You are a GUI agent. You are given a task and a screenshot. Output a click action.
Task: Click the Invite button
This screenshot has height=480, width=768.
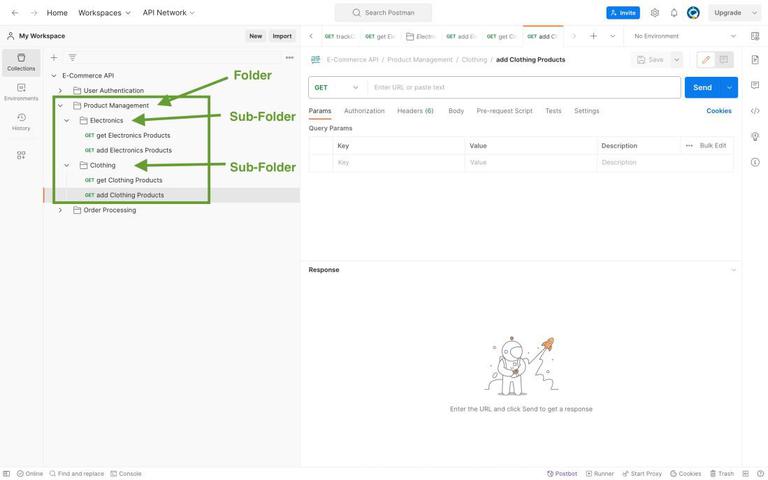[x=623, y=13]
